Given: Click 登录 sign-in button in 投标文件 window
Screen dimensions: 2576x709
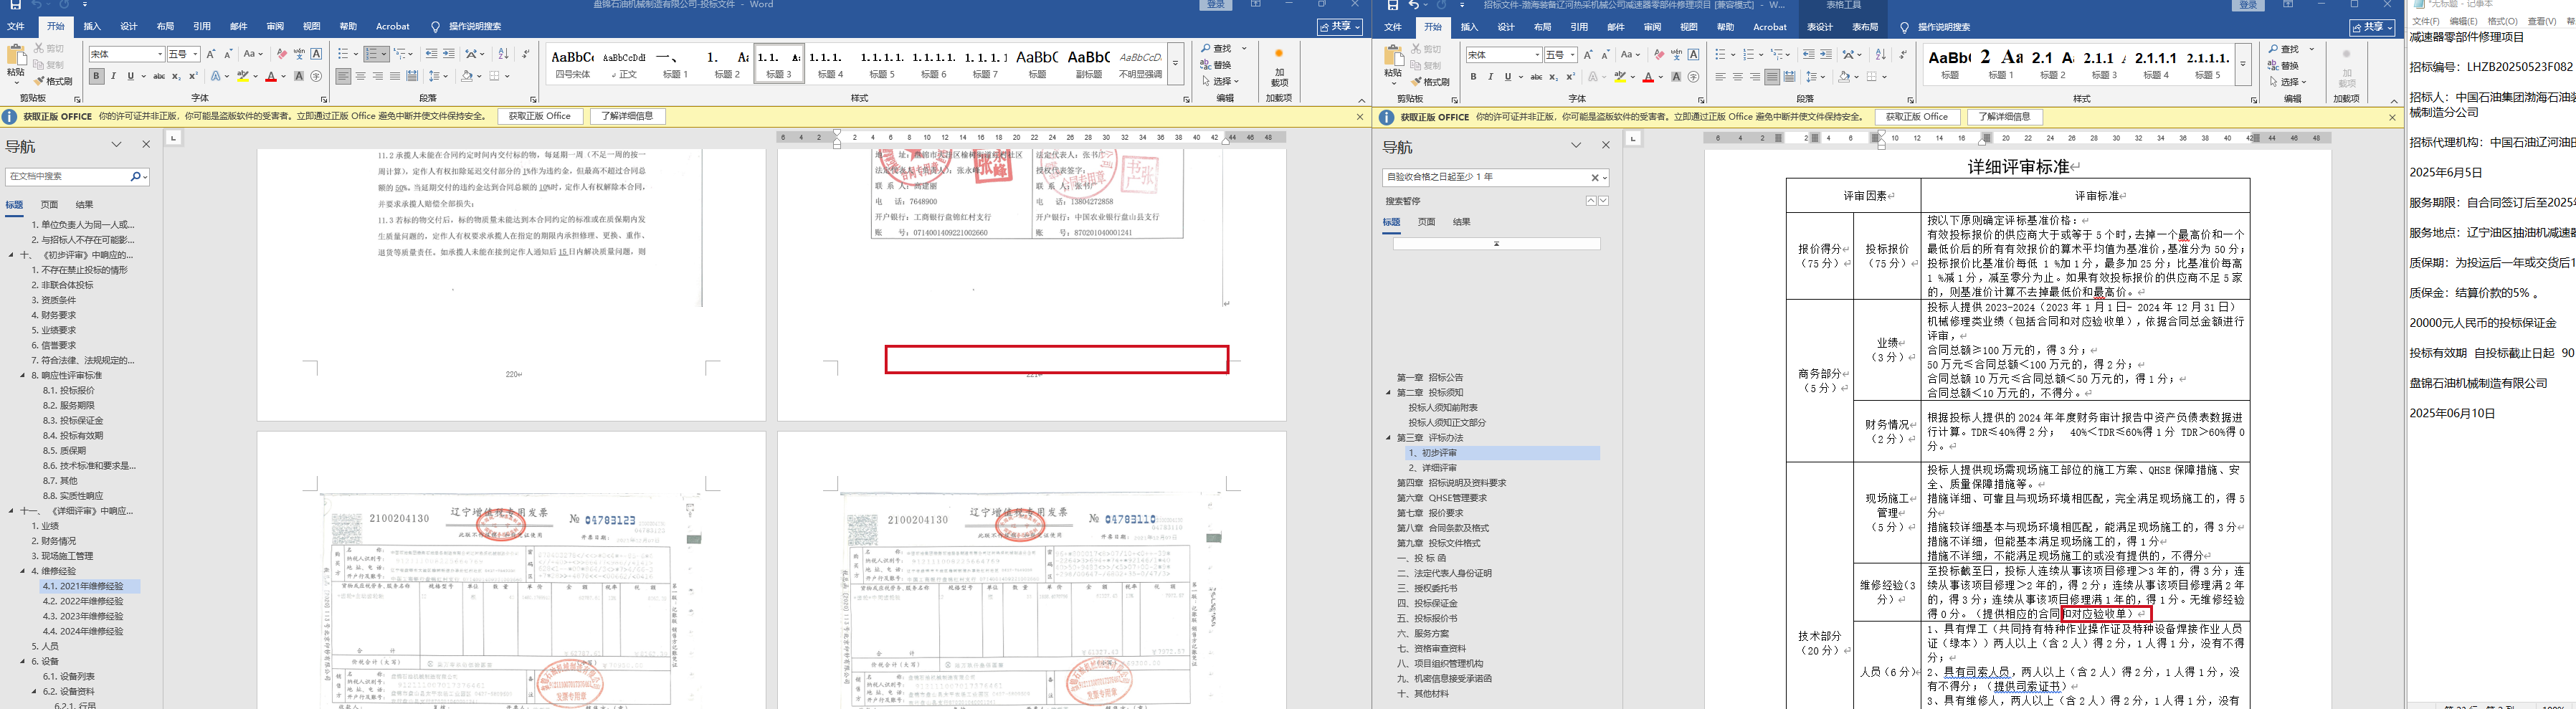Looking at the screenshot, I should tap(1215, 5).
